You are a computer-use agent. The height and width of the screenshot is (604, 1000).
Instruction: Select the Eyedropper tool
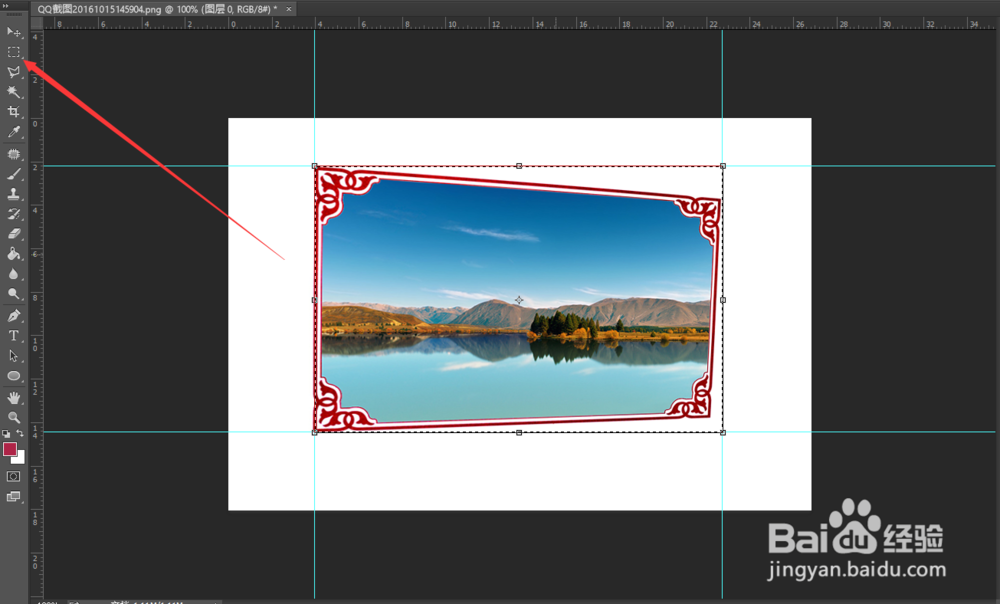pos(13,133)
